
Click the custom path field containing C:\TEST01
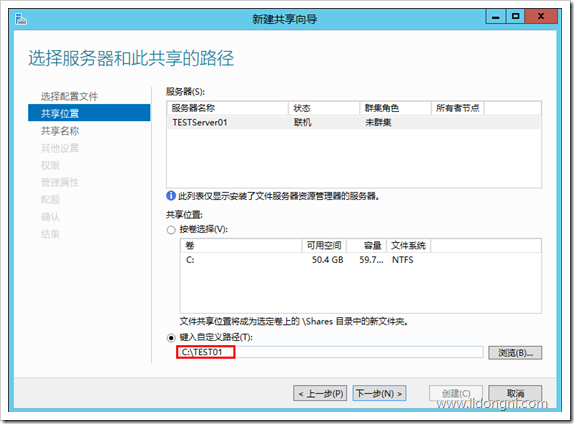point(330,352)
